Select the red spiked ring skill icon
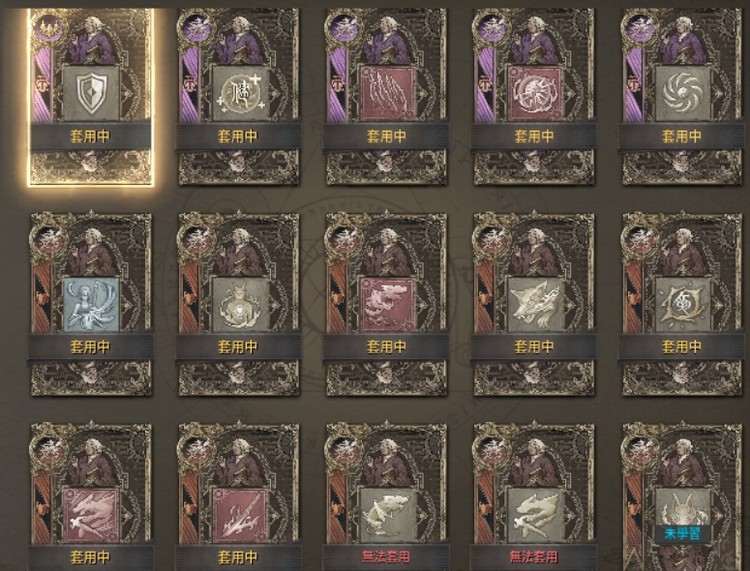 pos(535,93)
